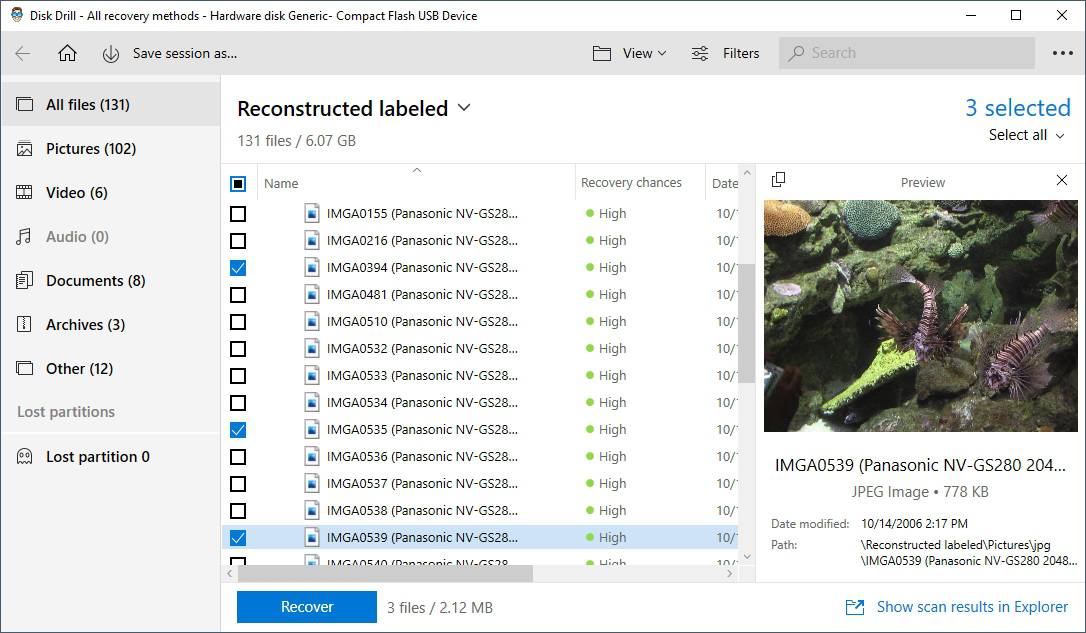
Task: Click Show scan results in Explorer link
Action: tap(972, 607)
